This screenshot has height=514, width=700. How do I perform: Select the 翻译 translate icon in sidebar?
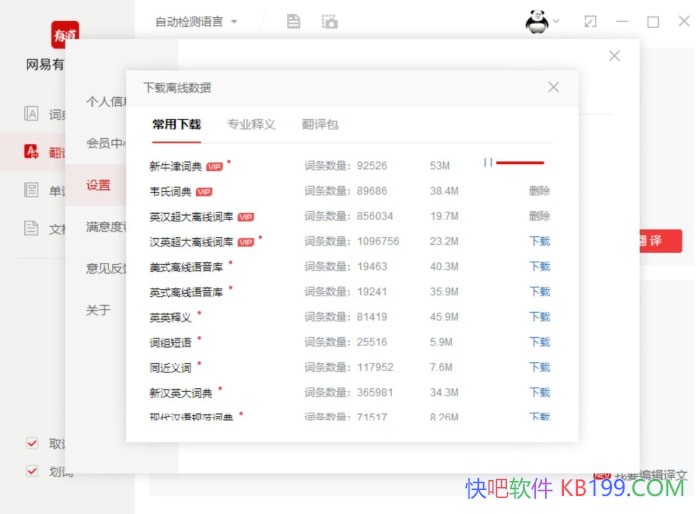pyautogui.click(x=32, y=152)
